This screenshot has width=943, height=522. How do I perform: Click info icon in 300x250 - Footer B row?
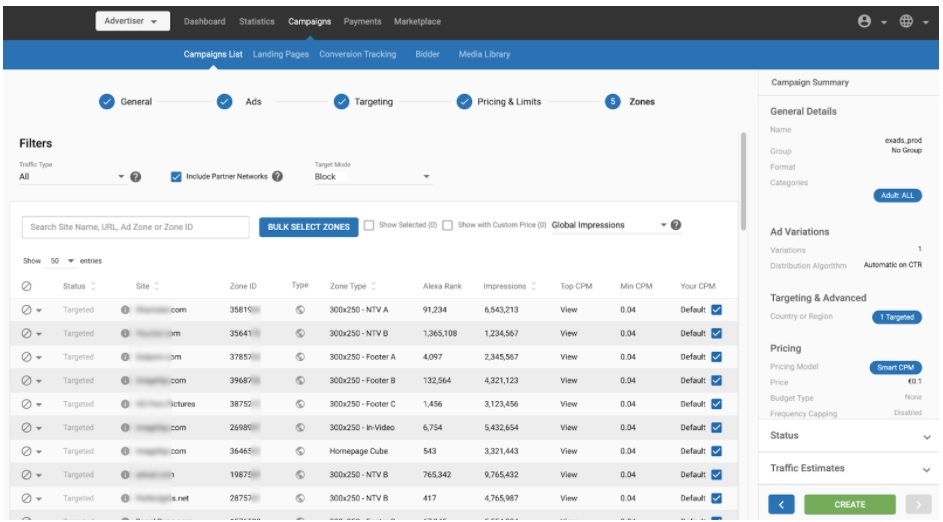125,380
